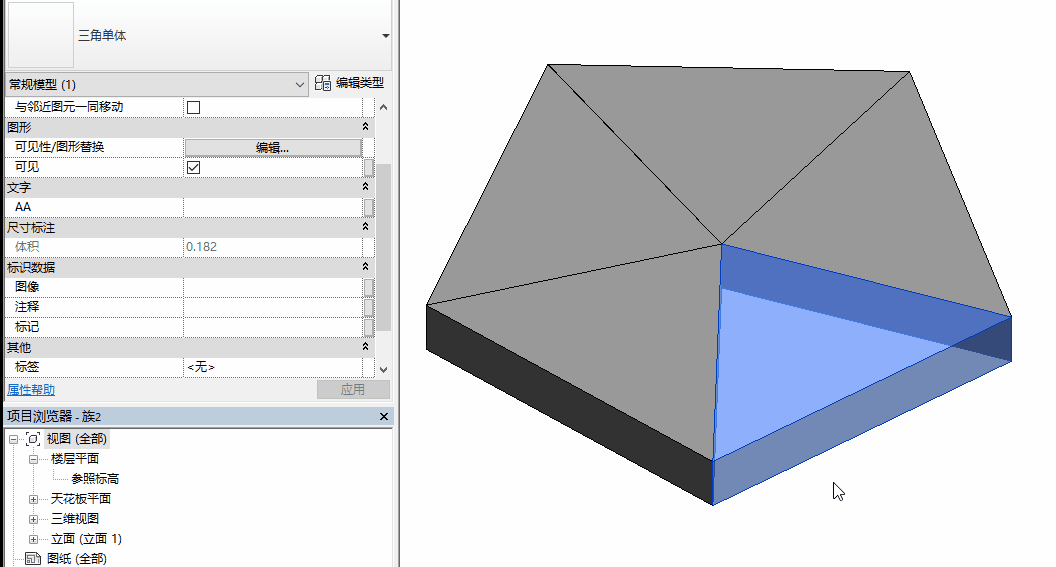Select the 体积 value 0.182
Image resolution: width=1056 pixels, height=567 pixels.
201,247
